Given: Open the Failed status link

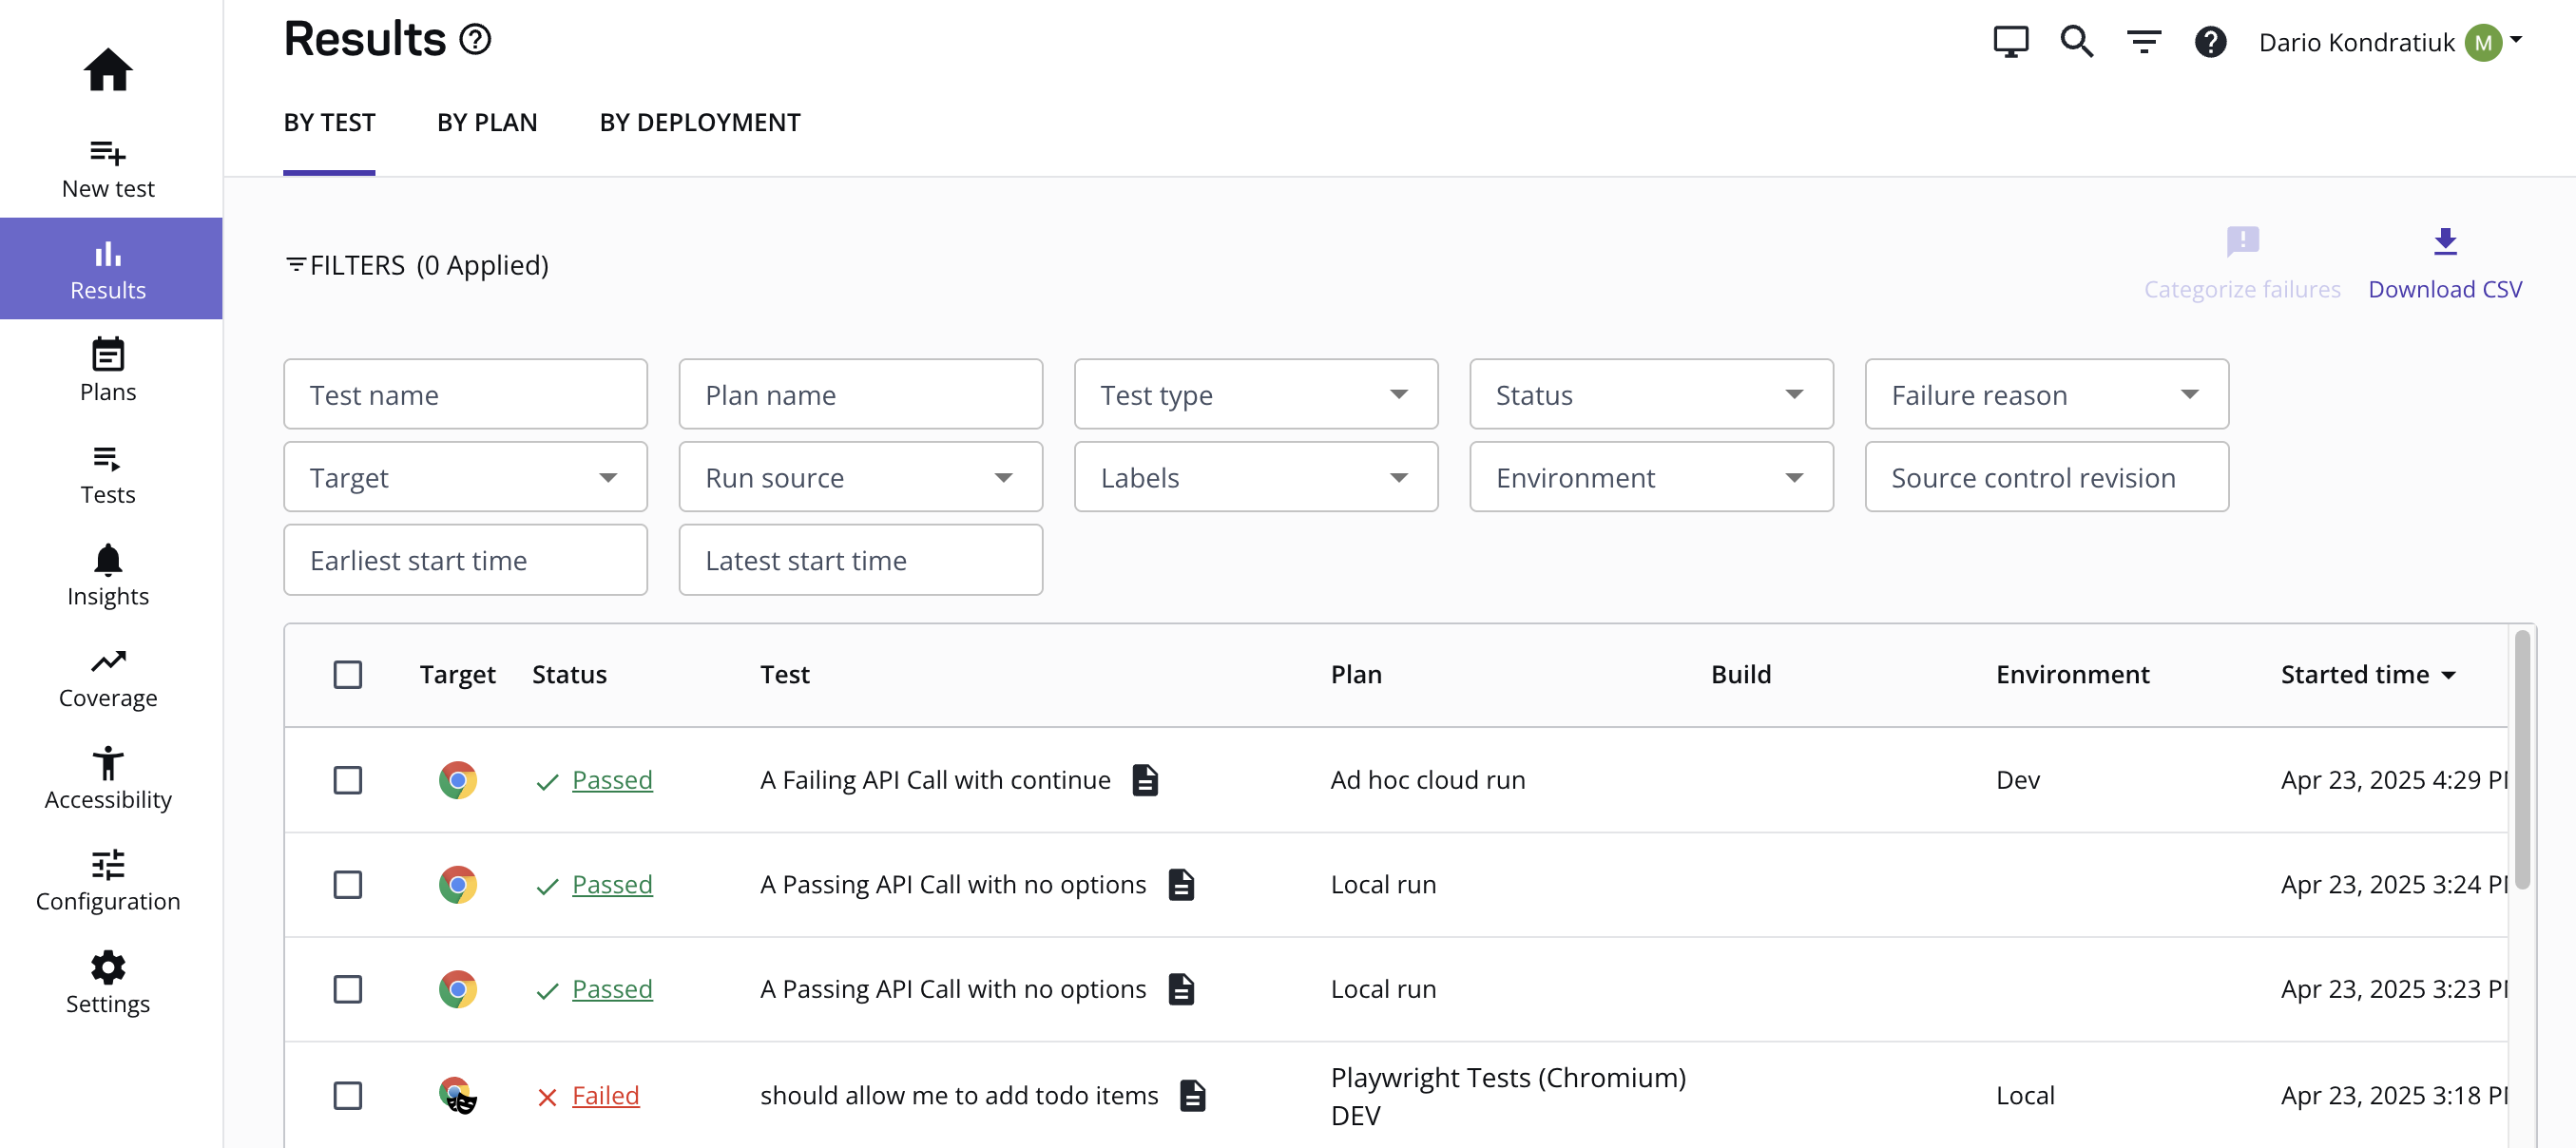Looking at the screenshot, I should (605, 1095).
